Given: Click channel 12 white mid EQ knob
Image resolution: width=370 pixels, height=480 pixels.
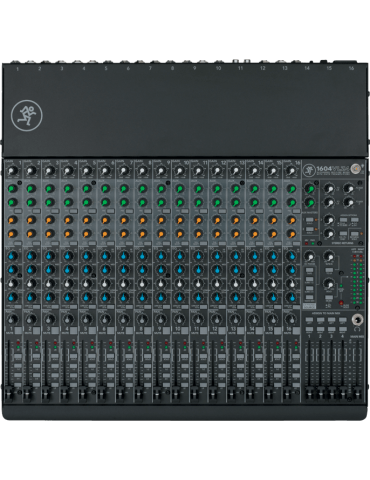Looking at the screenshot, I should coord(217,283).
